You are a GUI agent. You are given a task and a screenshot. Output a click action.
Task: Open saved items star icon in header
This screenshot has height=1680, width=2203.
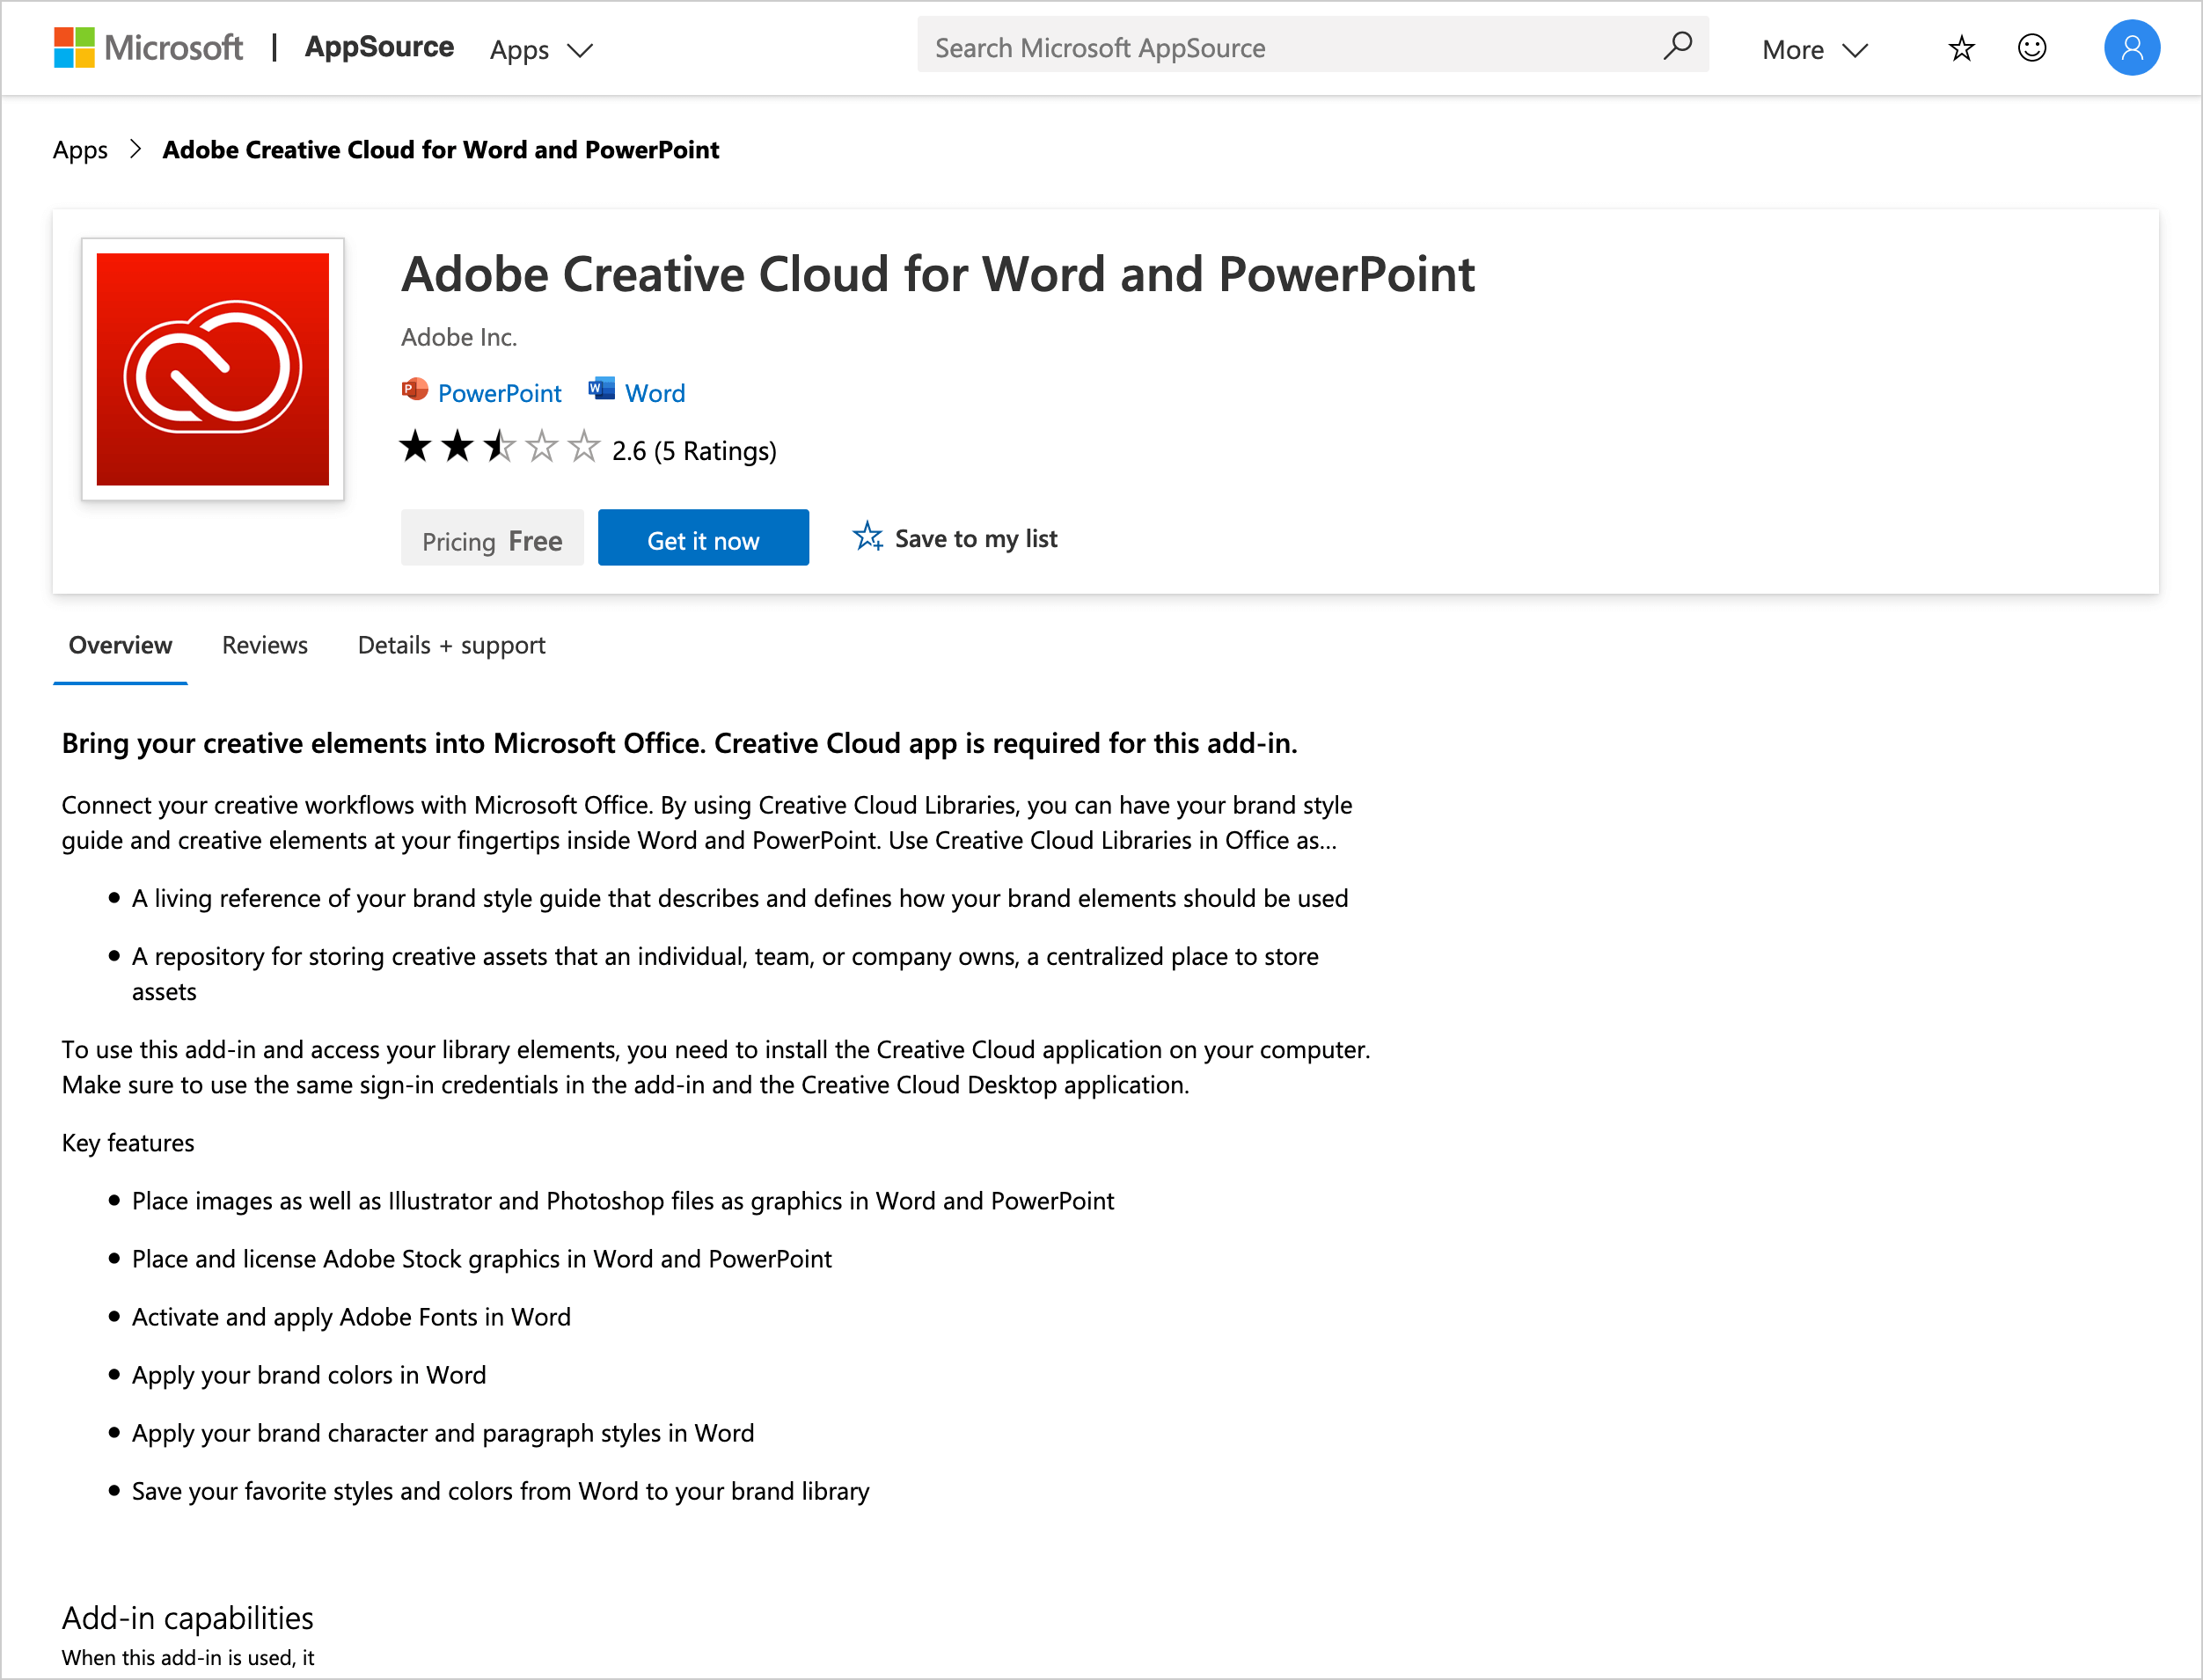[1961, 48]
